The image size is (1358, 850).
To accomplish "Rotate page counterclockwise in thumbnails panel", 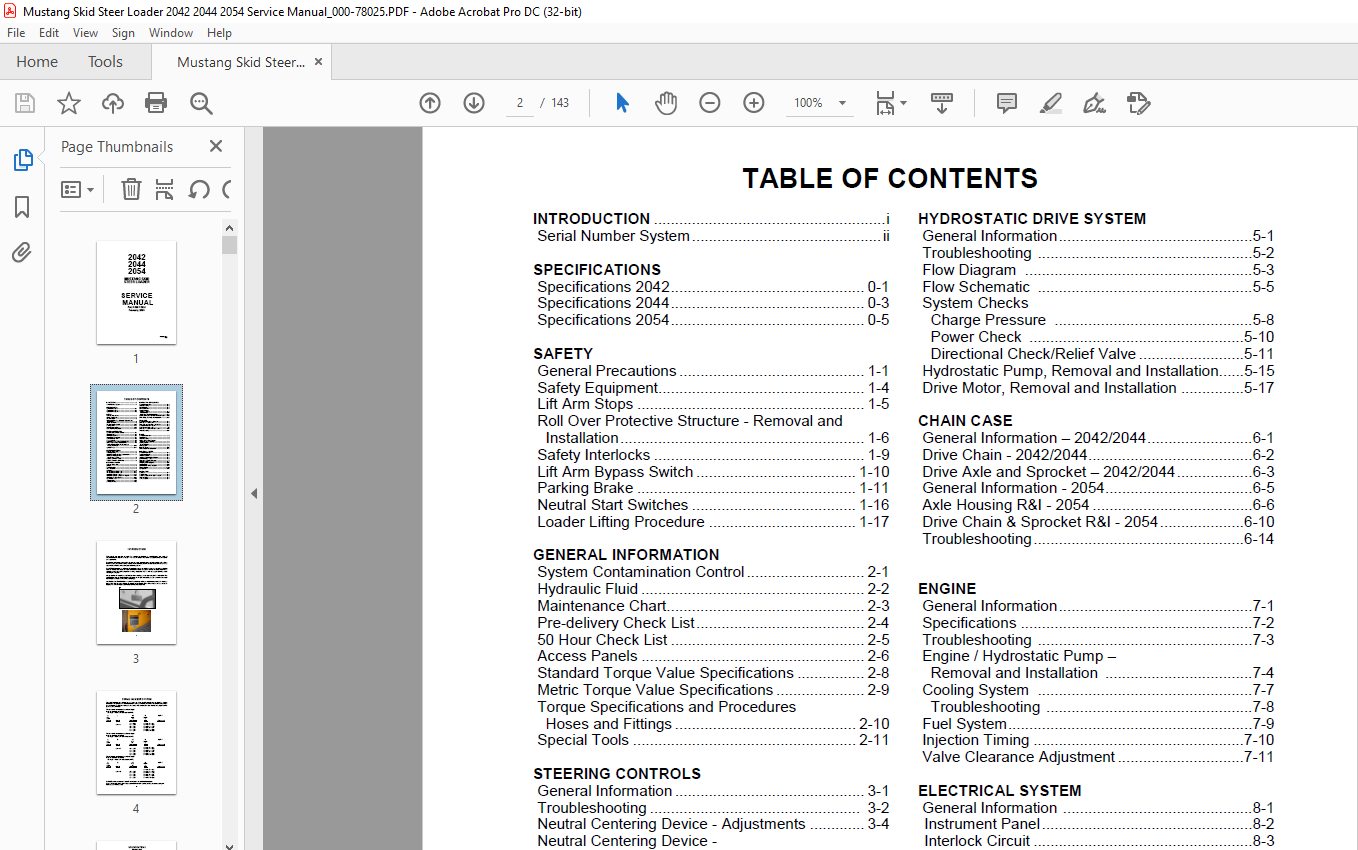I will click(199, 189).
